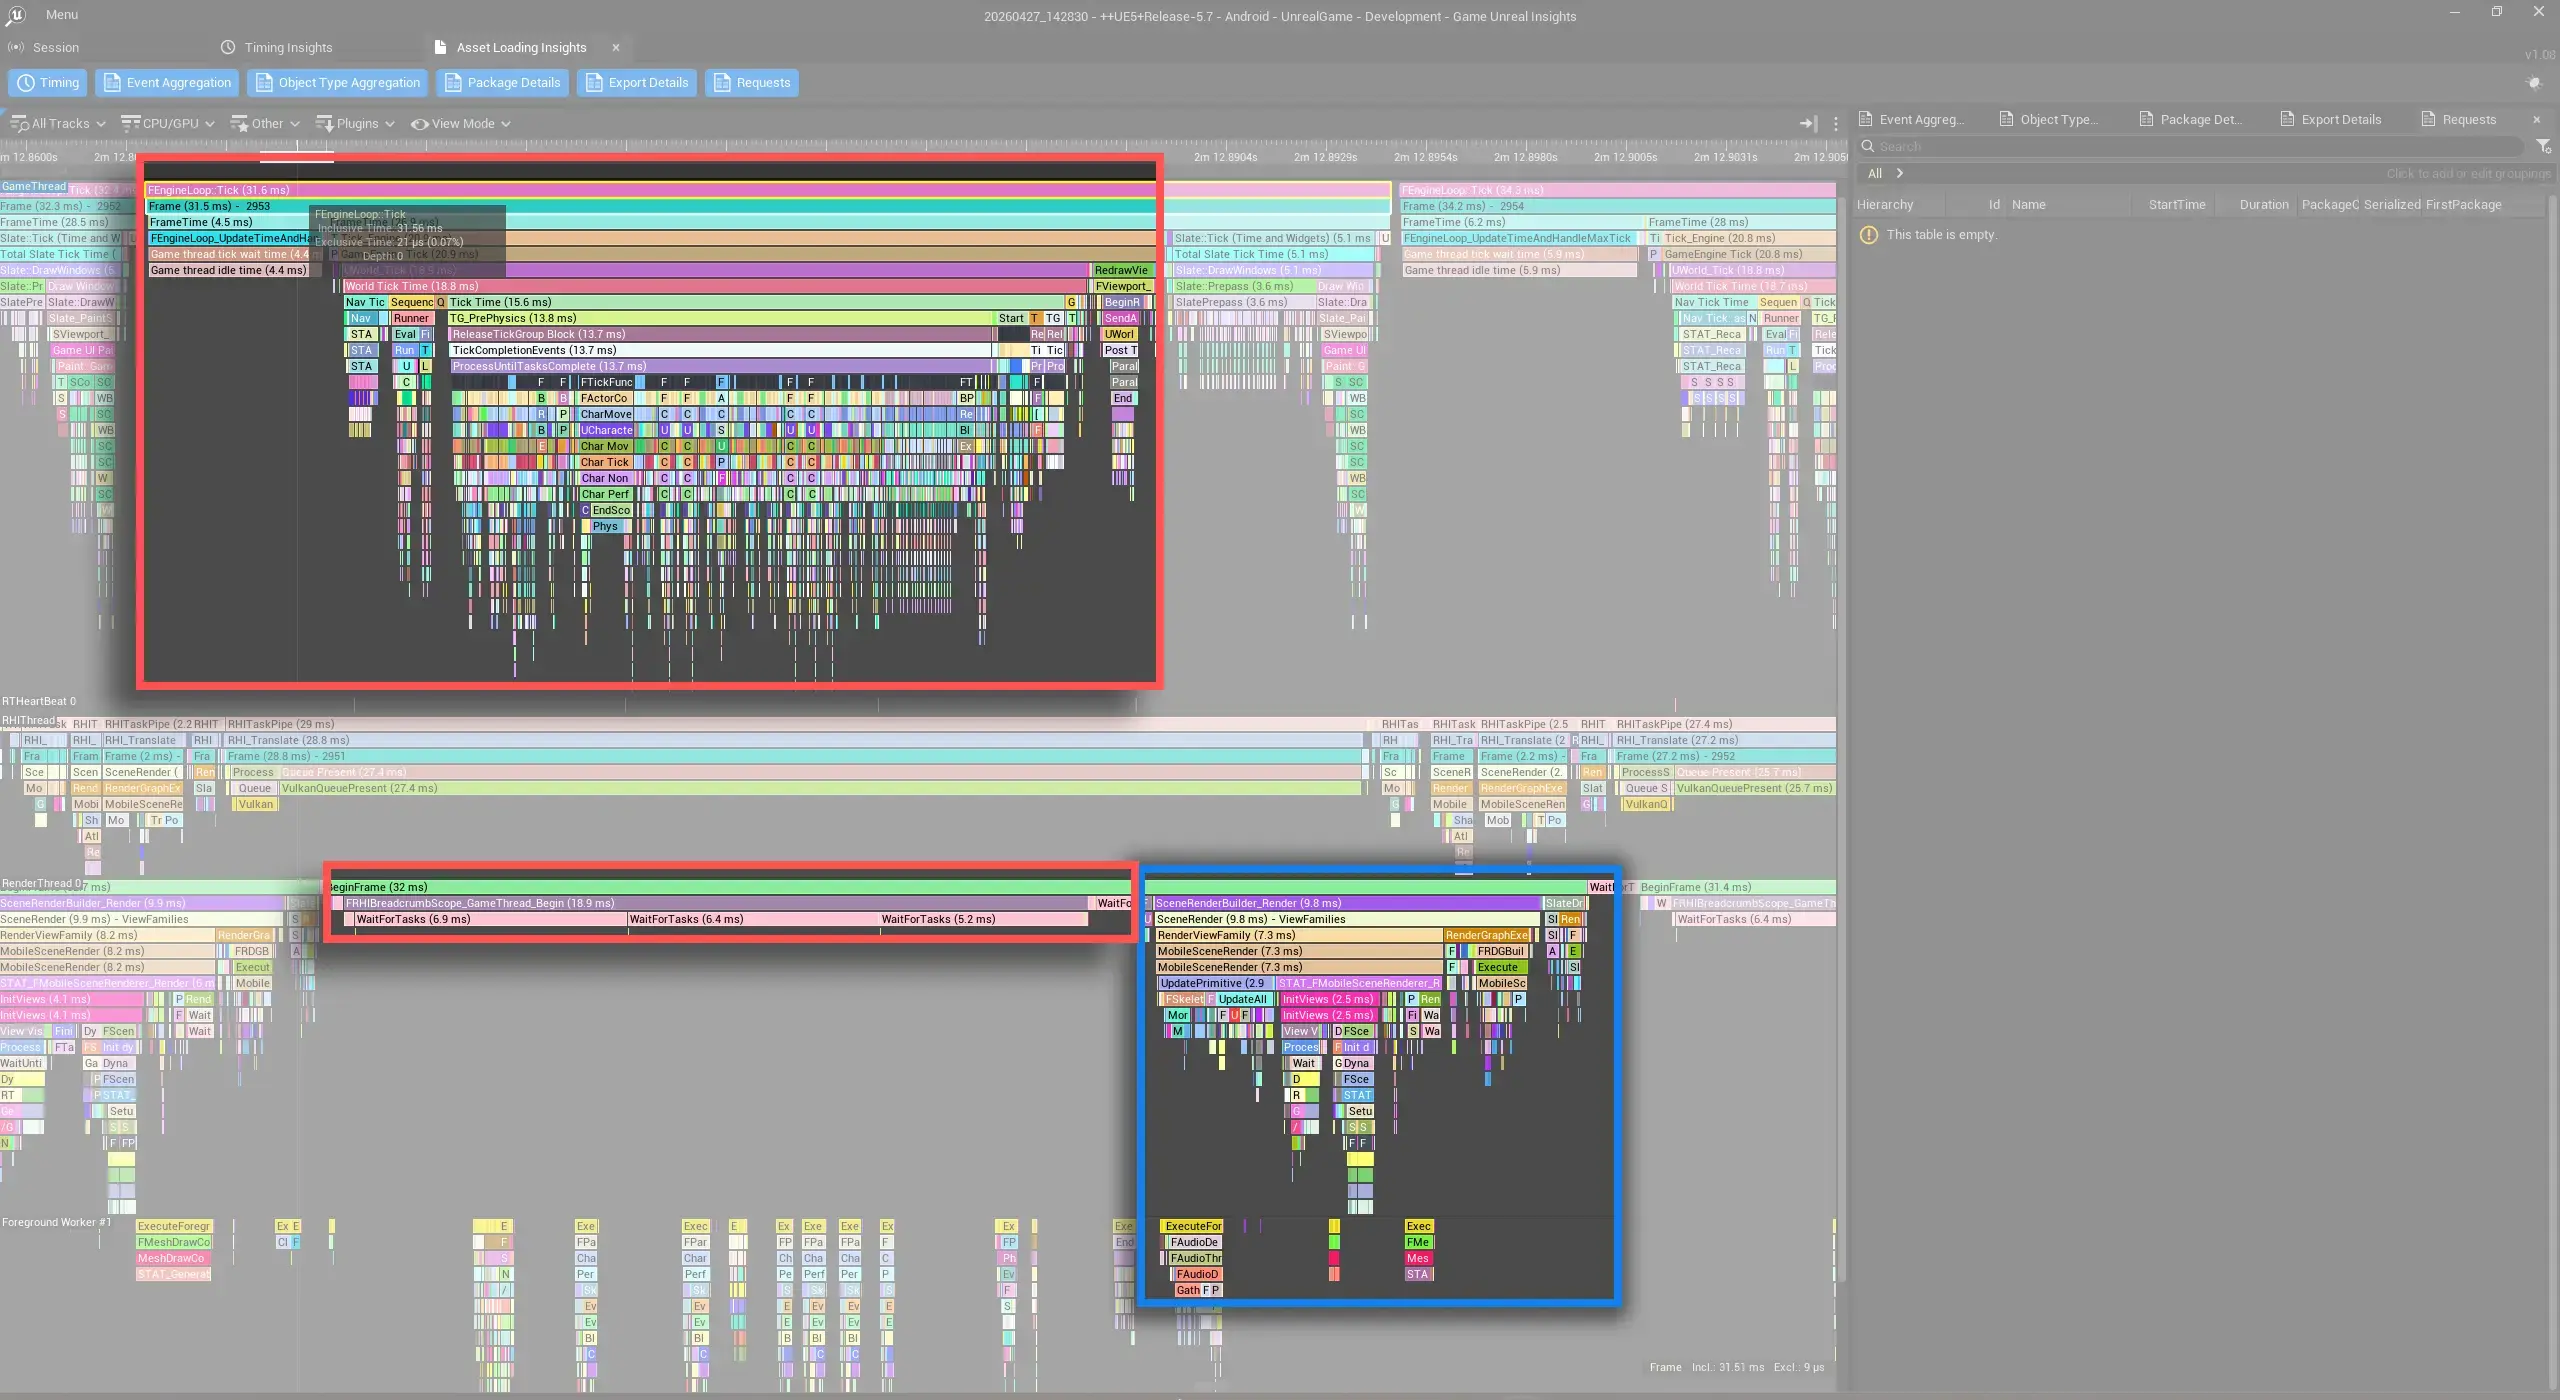The image size is (2560, 1400).
Task: Open the three-dot options menu in timing view
Action: [1835, 124]
